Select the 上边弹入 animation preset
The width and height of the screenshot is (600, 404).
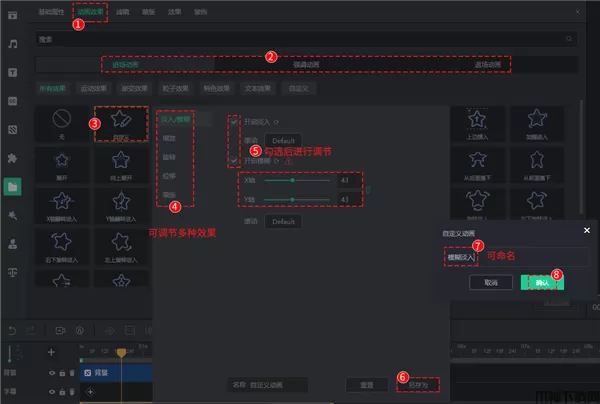coord(478,124)
